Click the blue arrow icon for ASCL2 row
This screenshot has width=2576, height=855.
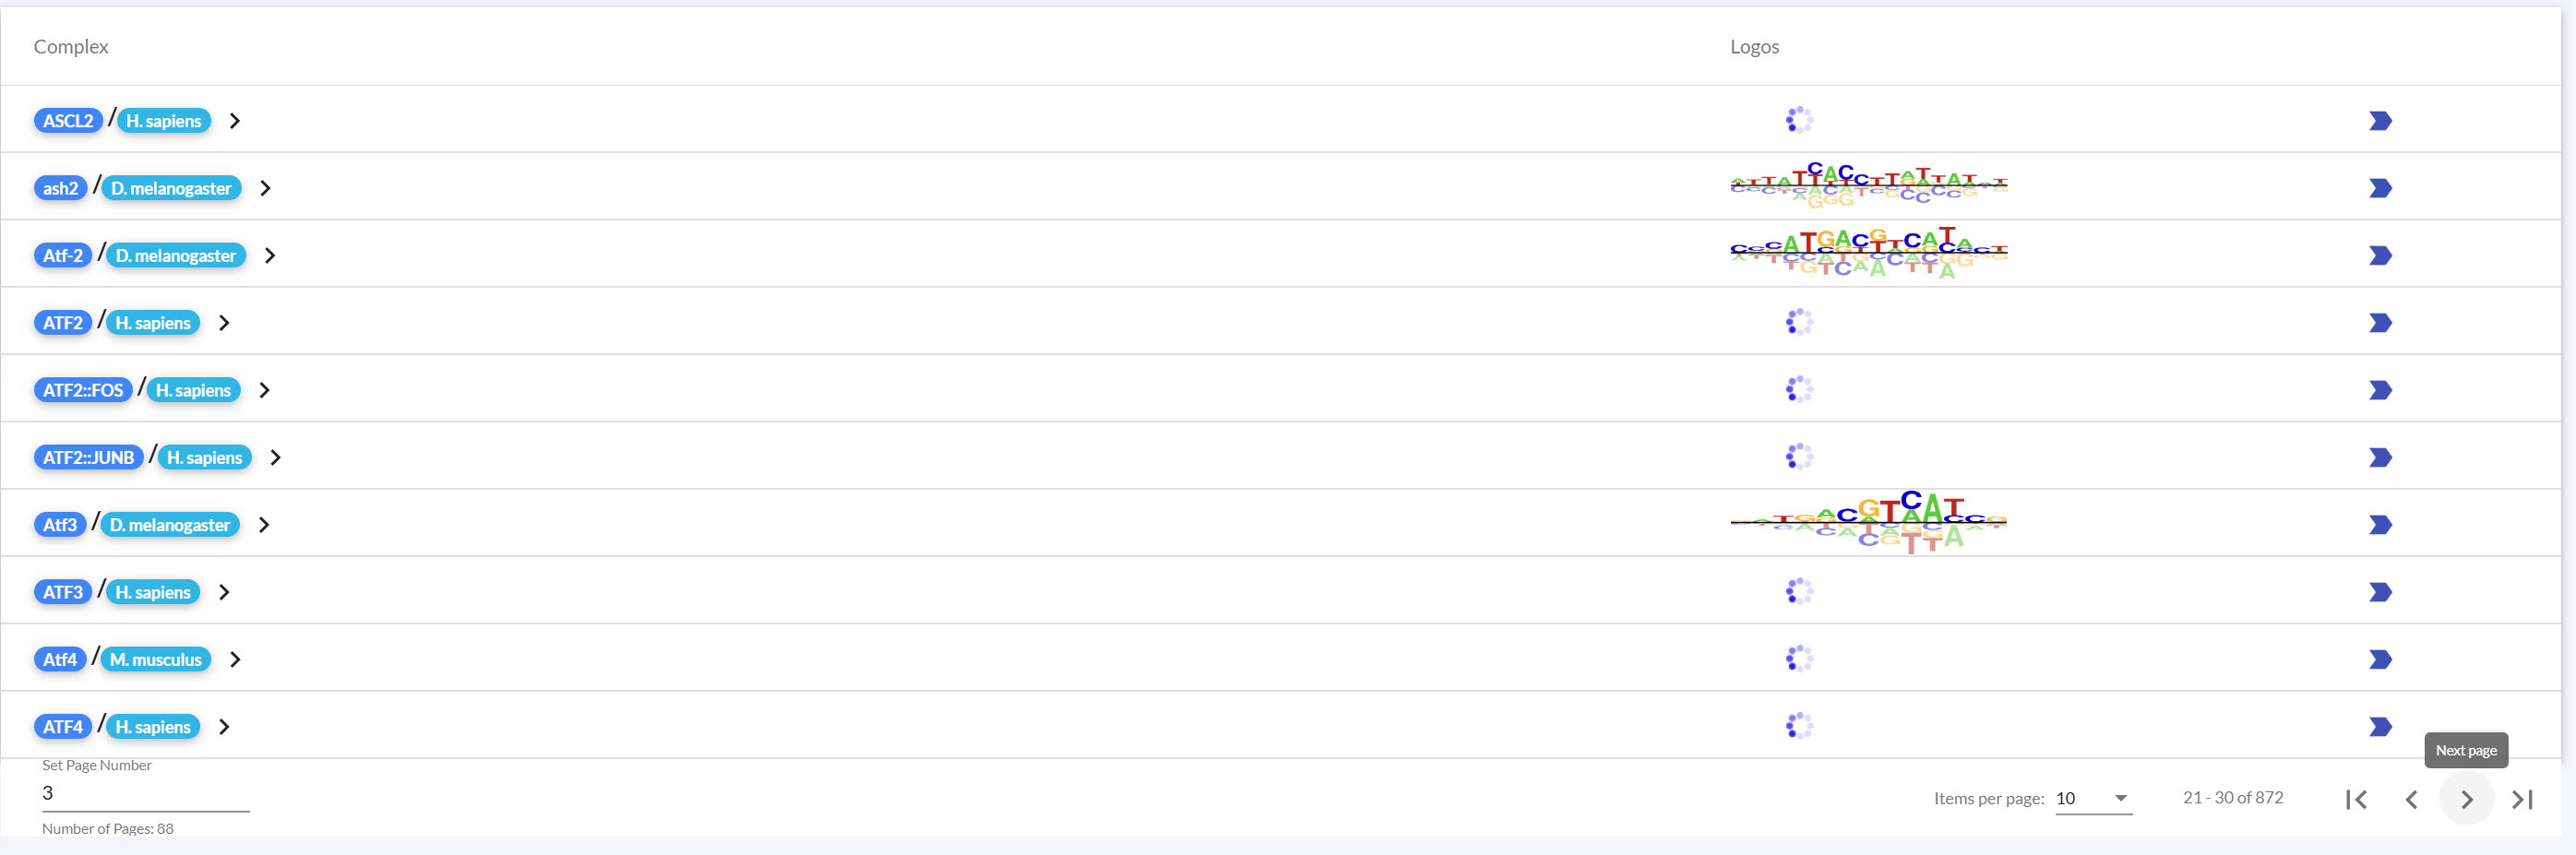2379,121
